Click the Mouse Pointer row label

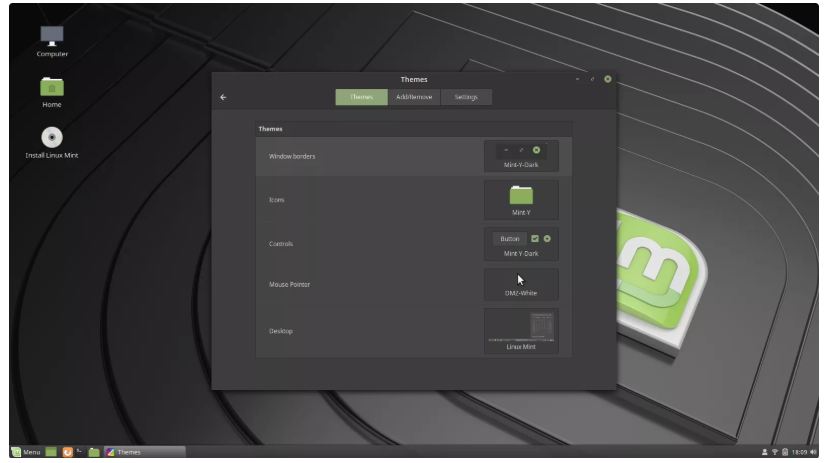click(x=289, y=284)
